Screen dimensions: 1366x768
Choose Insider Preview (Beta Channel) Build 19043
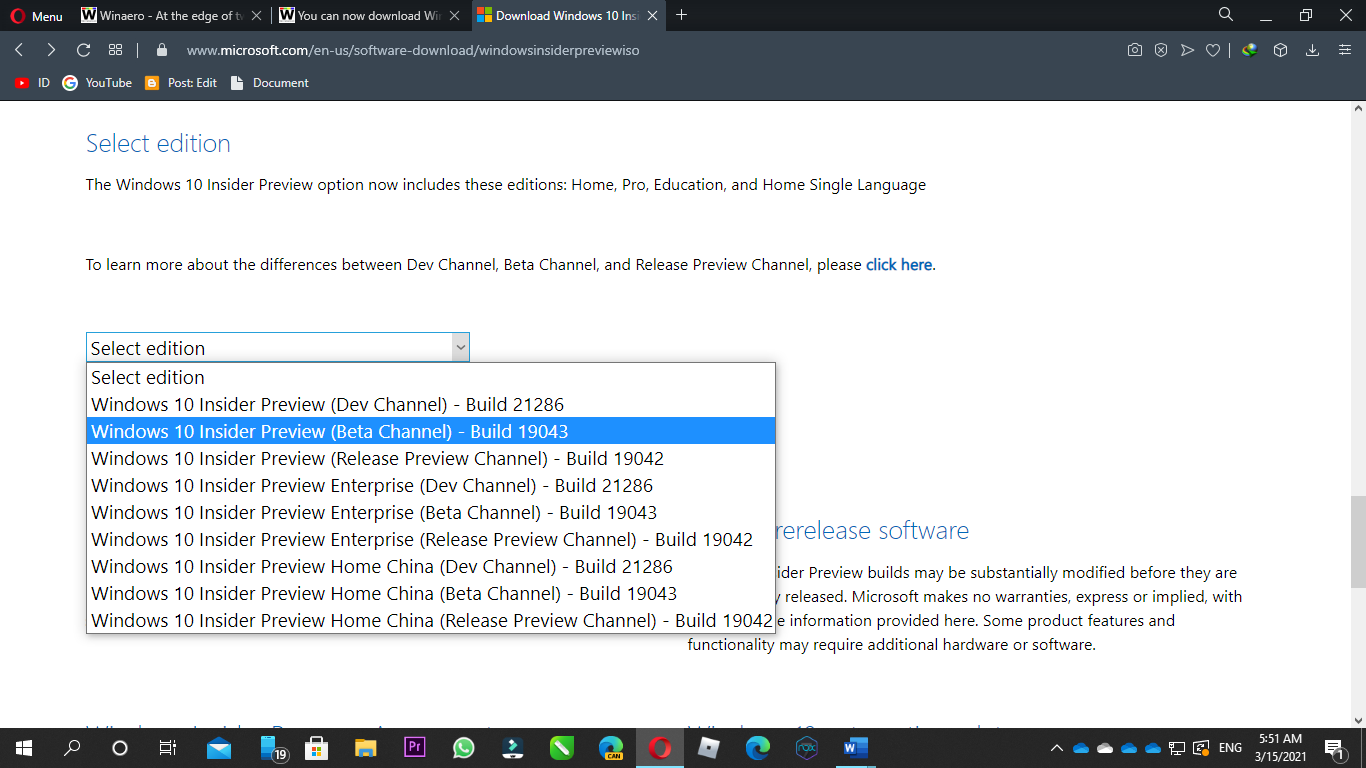pos(430,432)
